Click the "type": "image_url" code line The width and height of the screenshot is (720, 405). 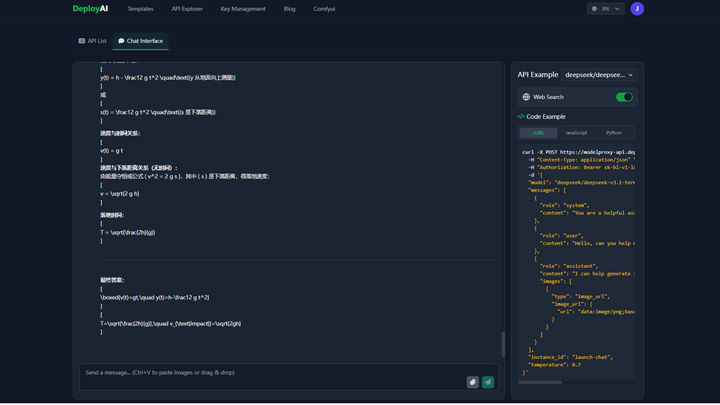pos(580,296)
